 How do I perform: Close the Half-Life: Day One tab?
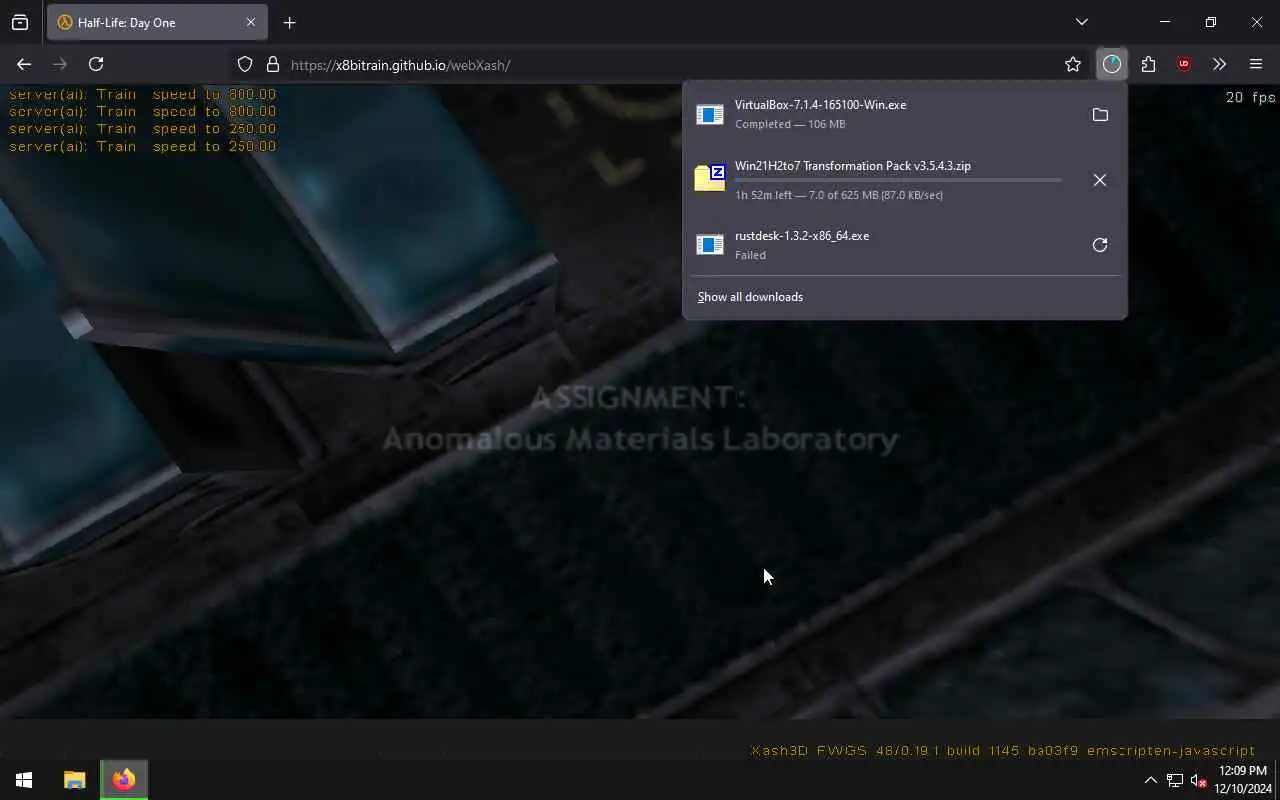(251, 22)
